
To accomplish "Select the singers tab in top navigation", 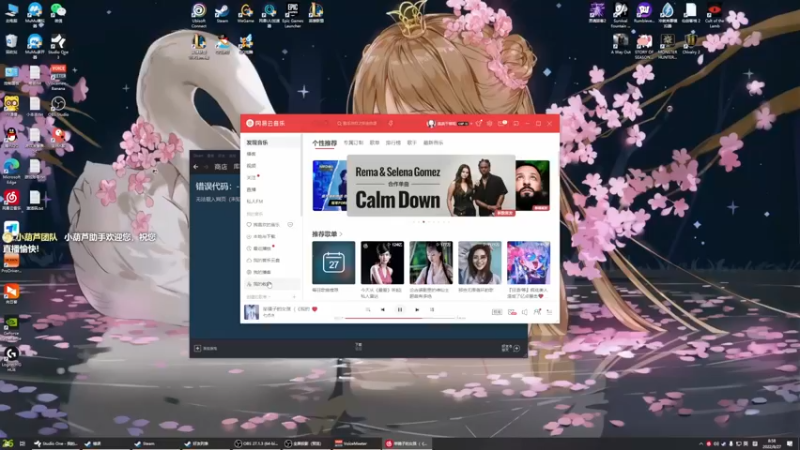I will 412,143.
